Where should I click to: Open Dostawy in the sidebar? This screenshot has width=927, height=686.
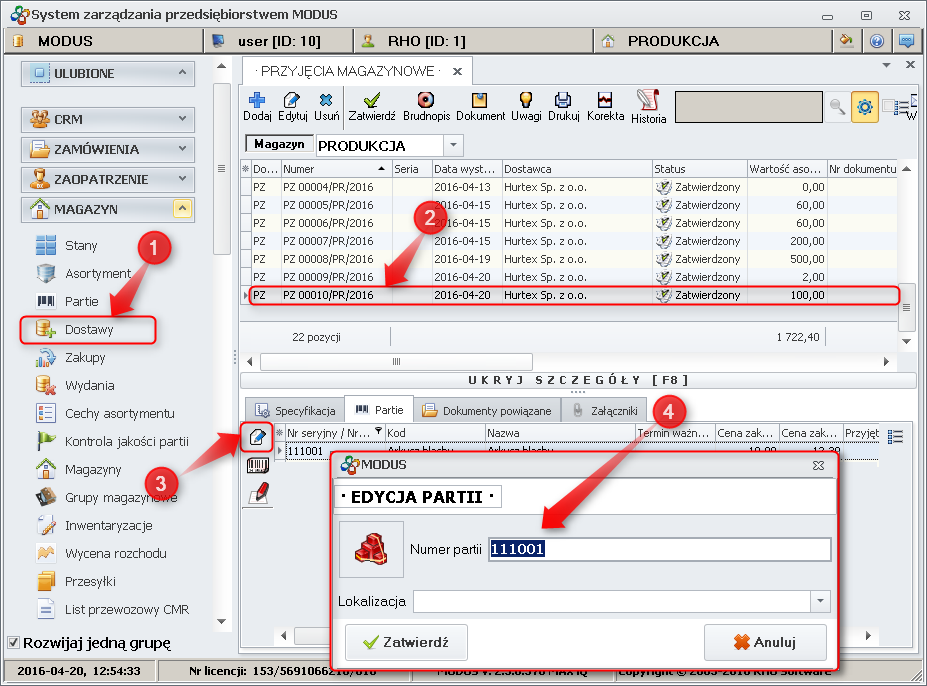(x=87, y=329)
